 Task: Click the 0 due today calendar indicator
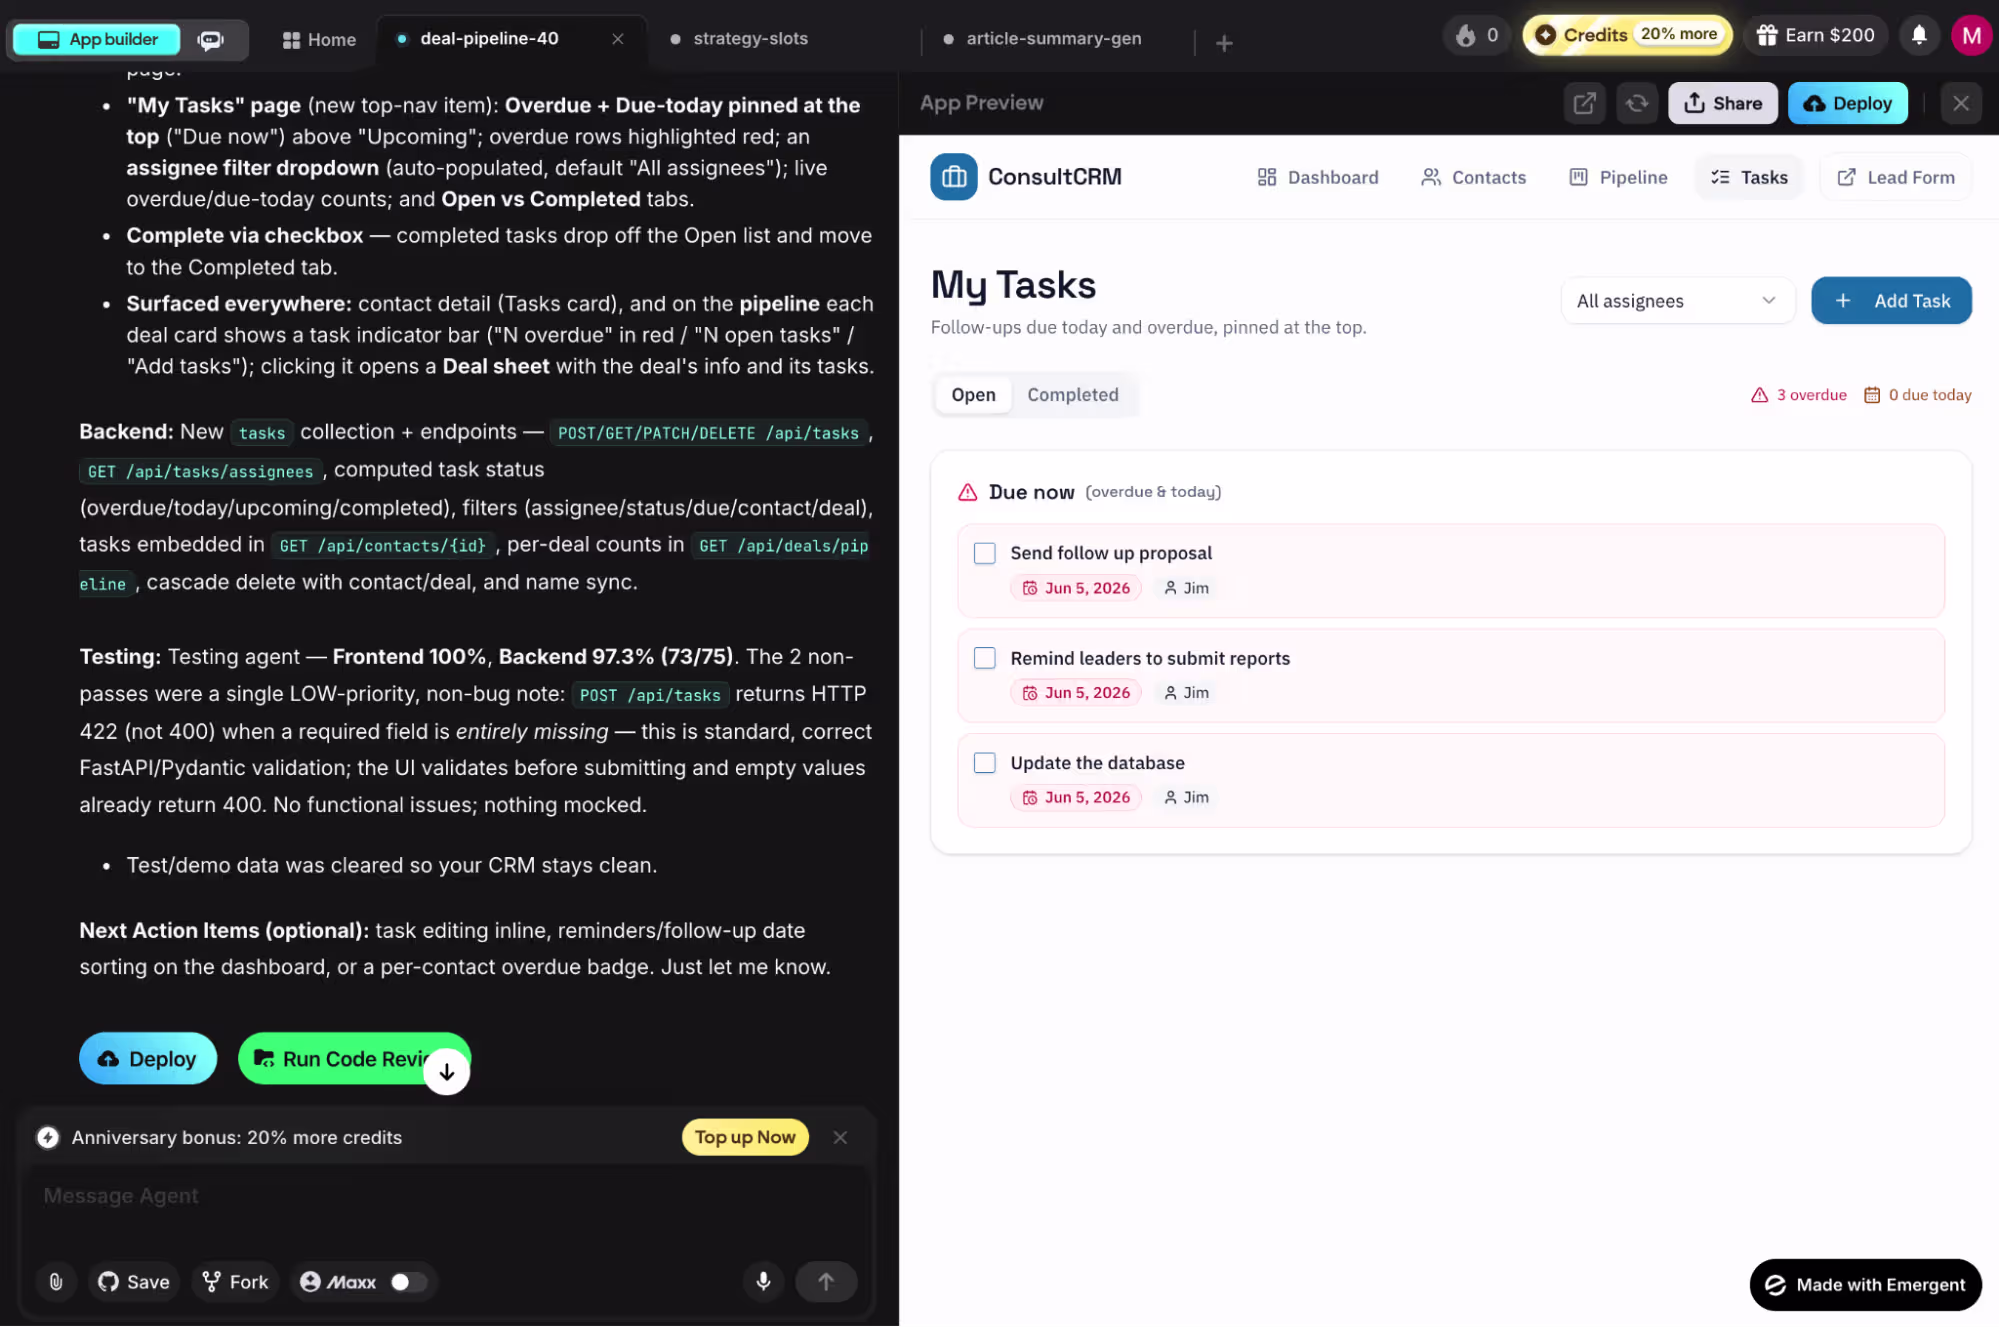pyautogui.click(x=1917, y=395)
